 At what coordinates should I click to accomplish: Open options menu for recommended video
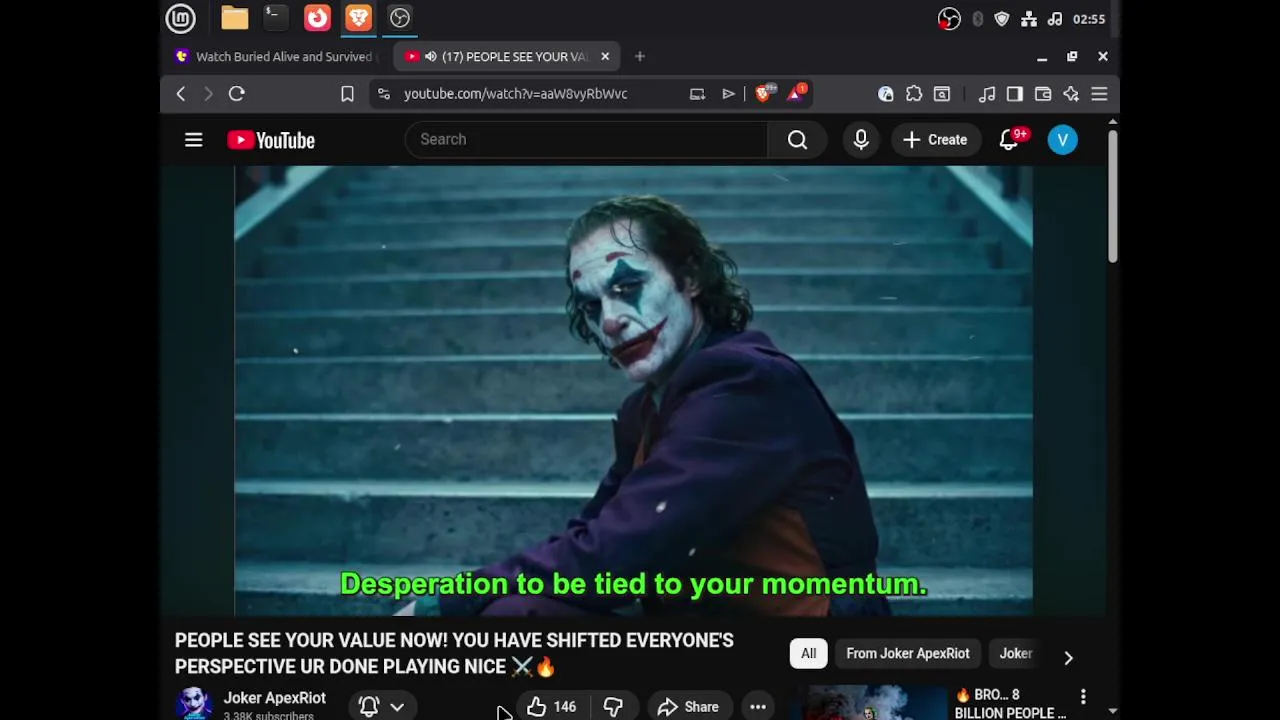(x=1083, y=696)
